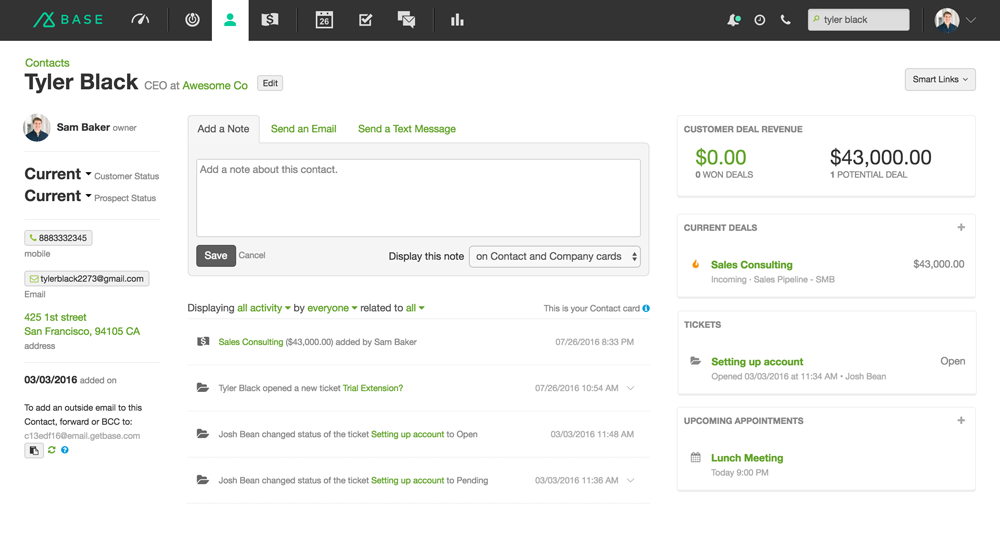Expand the Pending status activity row chevron
The image size is (1000, 534).
pos(630,480)
